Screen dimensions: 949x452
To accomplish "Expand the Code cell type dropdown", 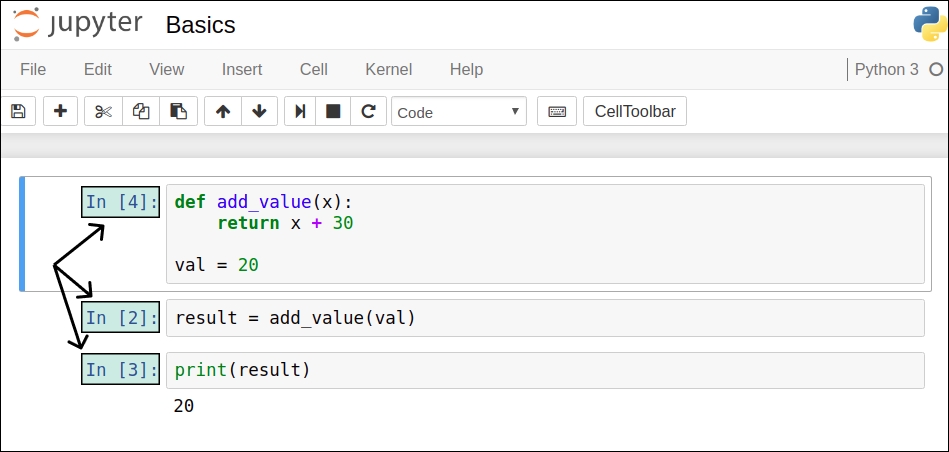I will point(458,112).
